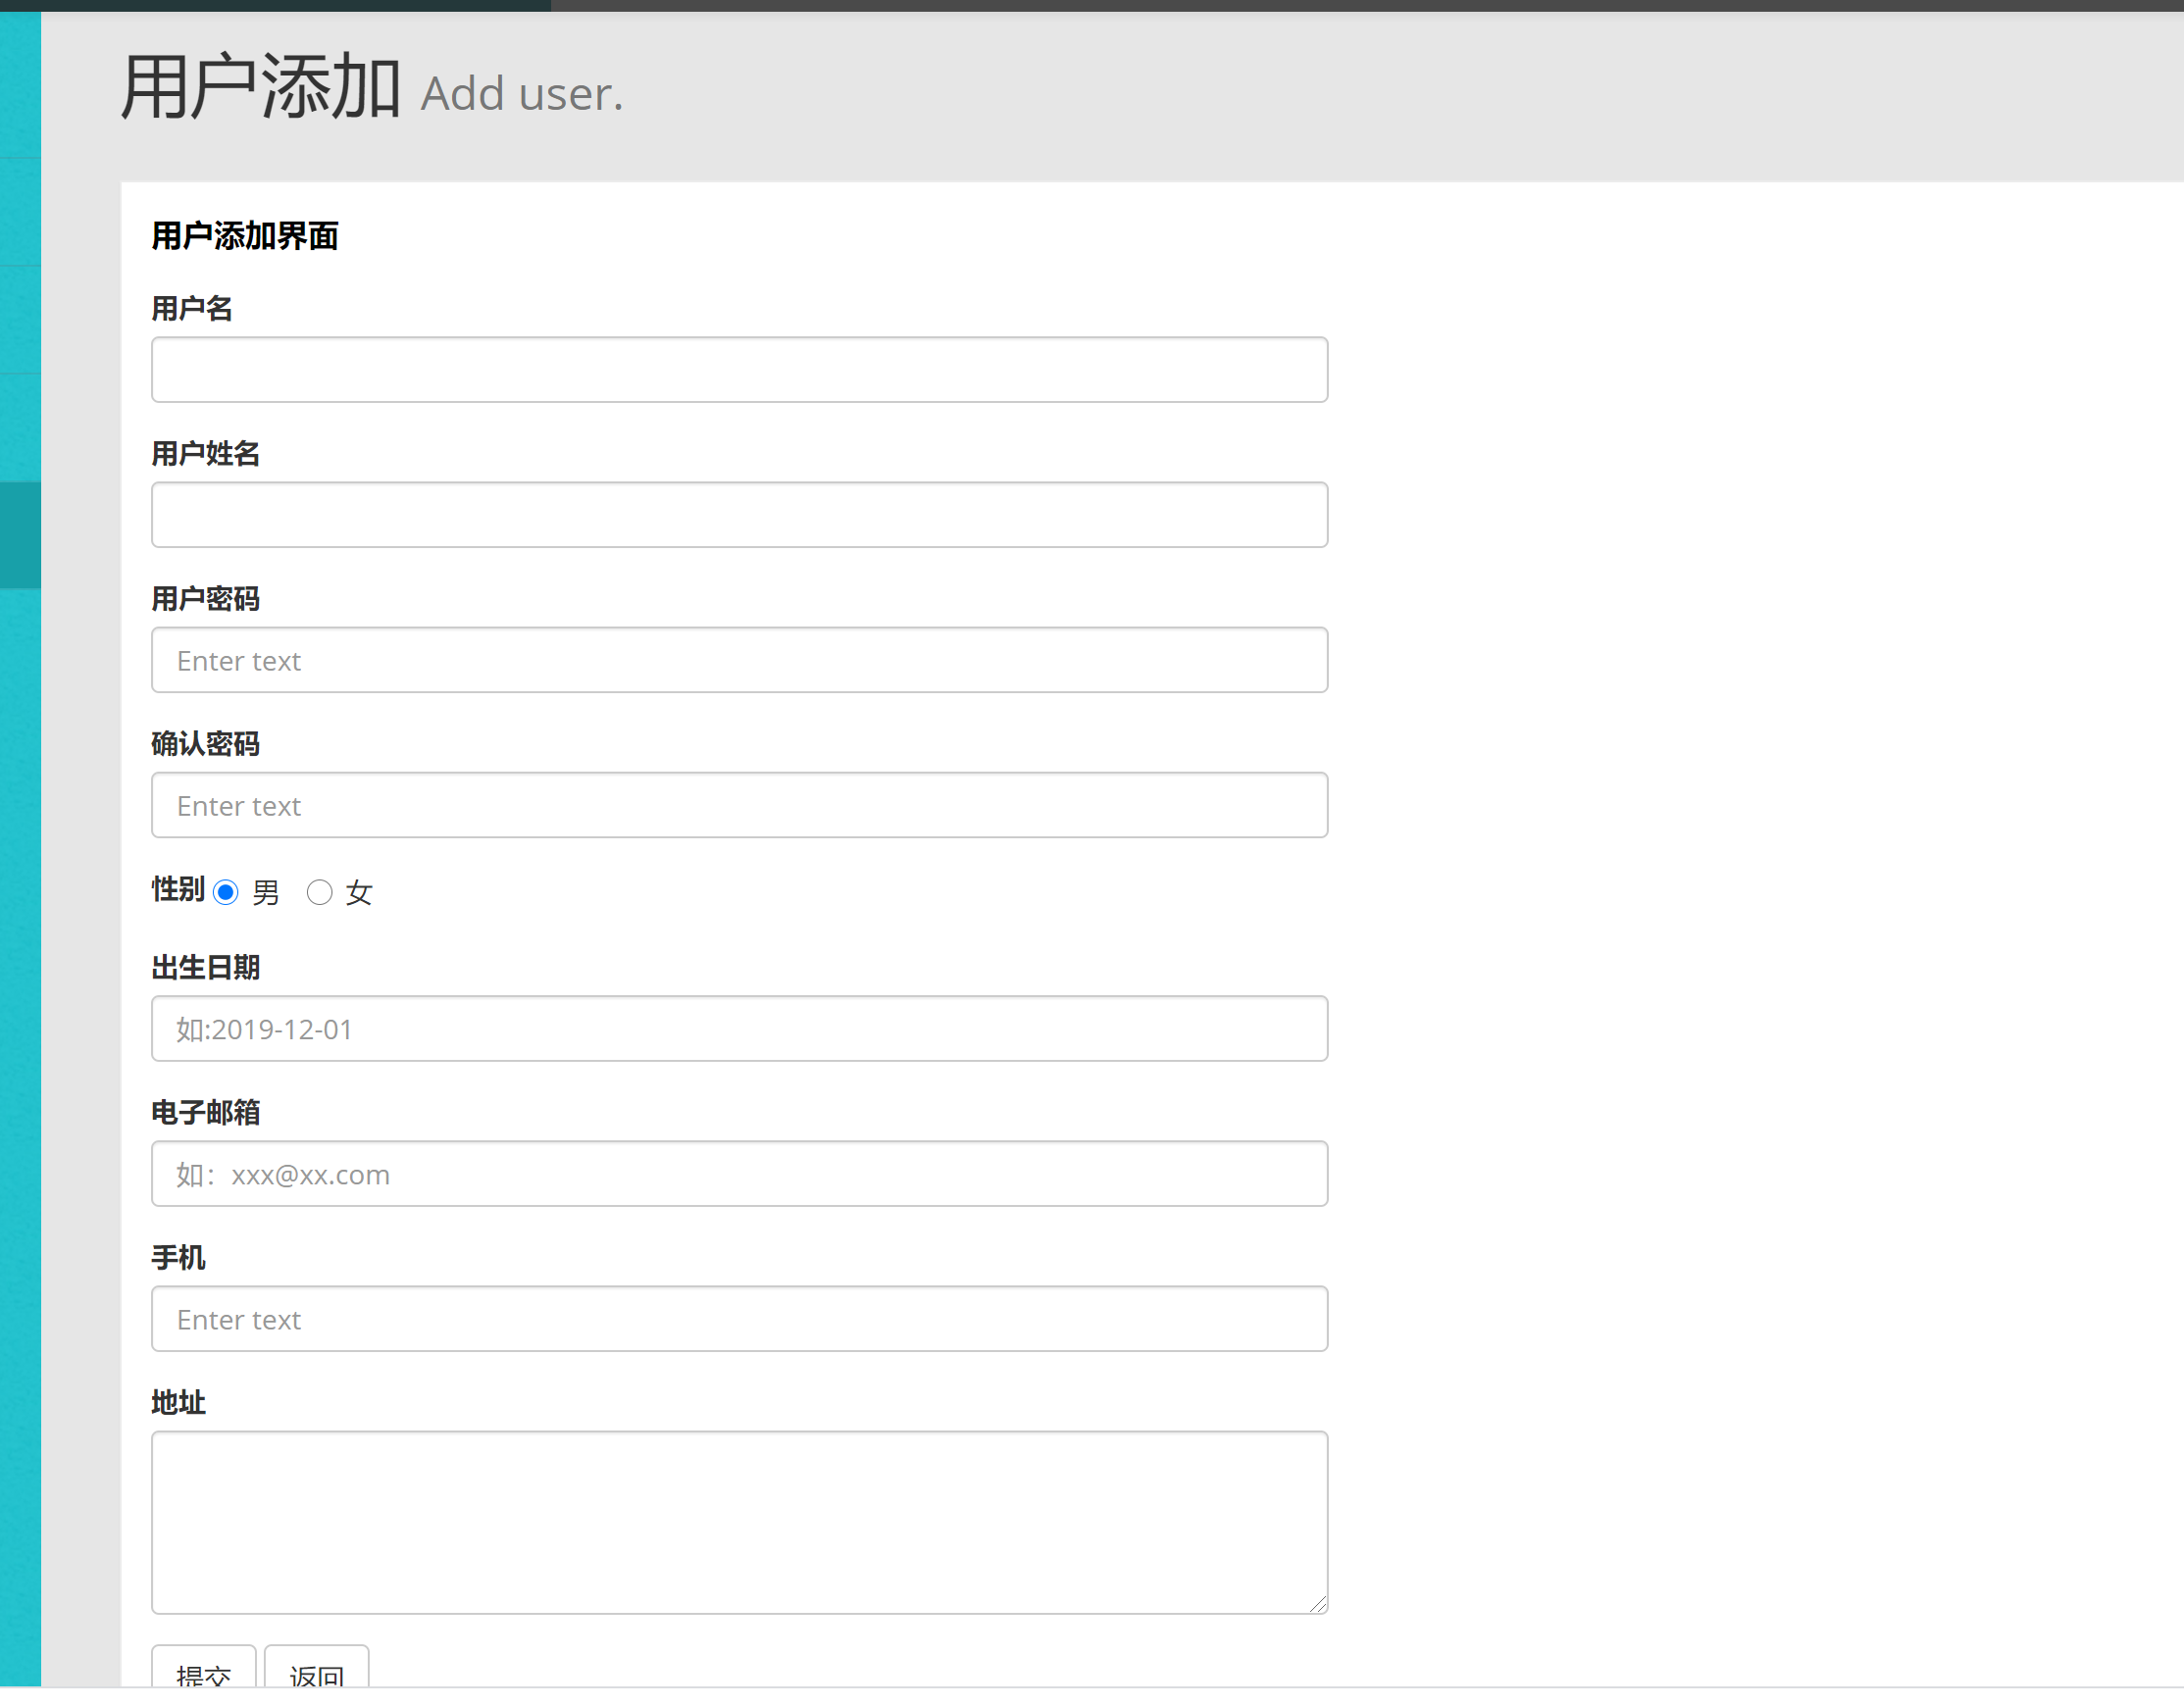Click the 出生日期 date field

pos(739,1029)
